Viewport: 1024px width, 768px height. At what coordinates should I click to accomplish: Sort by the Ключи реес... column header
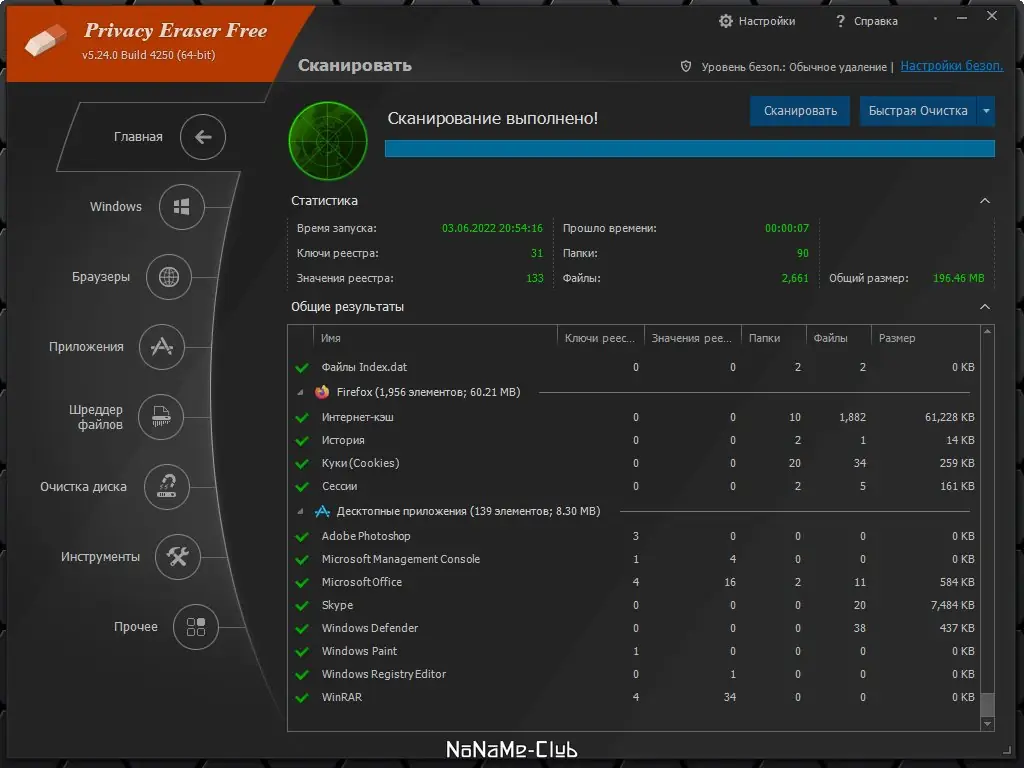pos(601,338)
